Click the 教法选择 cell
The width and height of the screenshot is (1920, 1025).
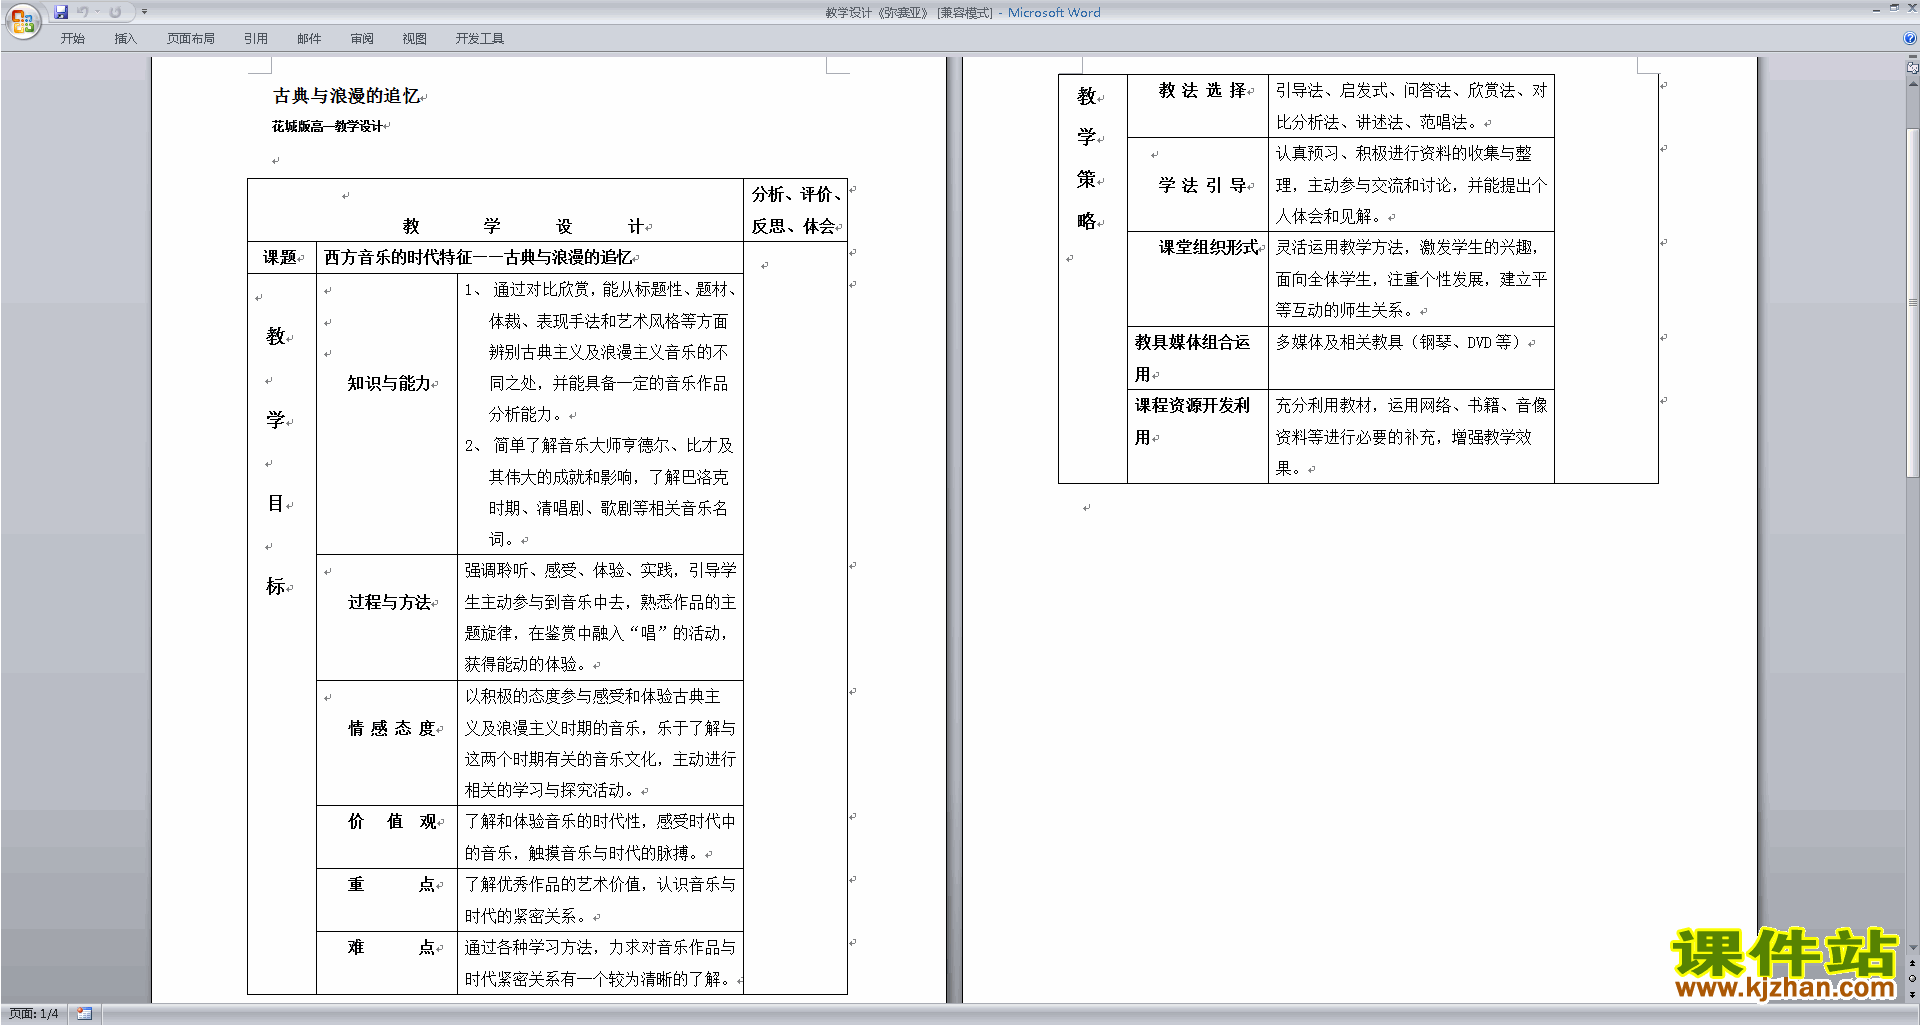1198,106
